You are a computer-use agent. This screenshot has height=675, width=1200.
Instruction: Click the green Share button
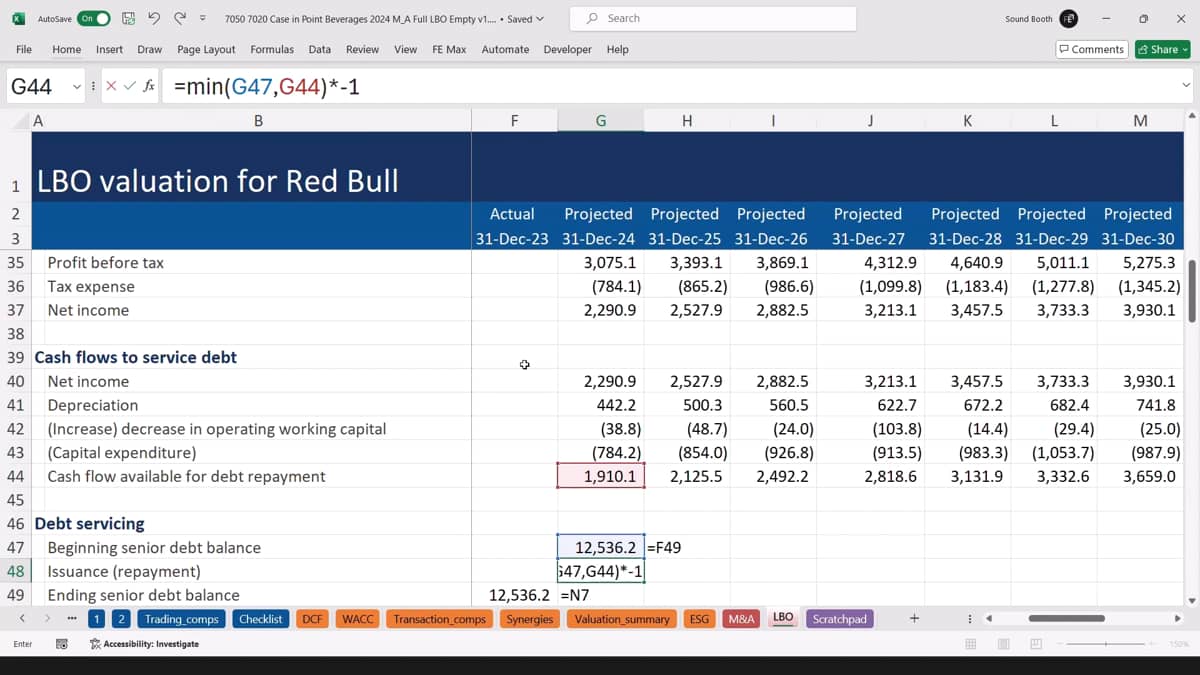1162,49
